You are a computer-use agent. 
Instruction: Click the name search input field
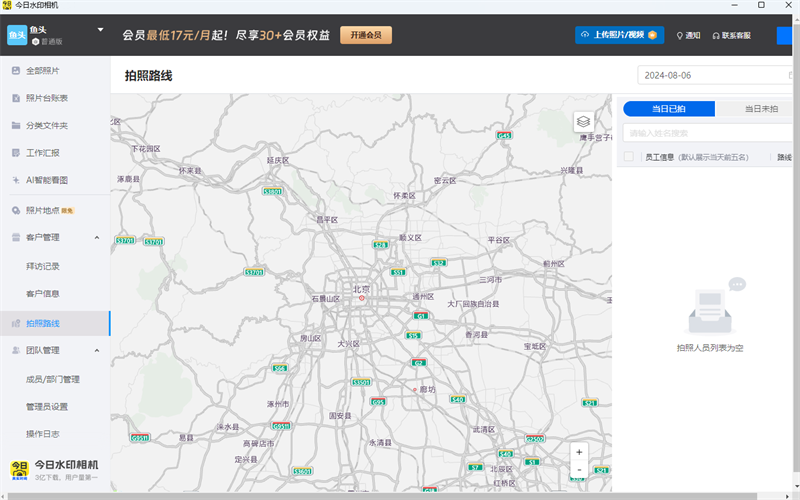700,132
